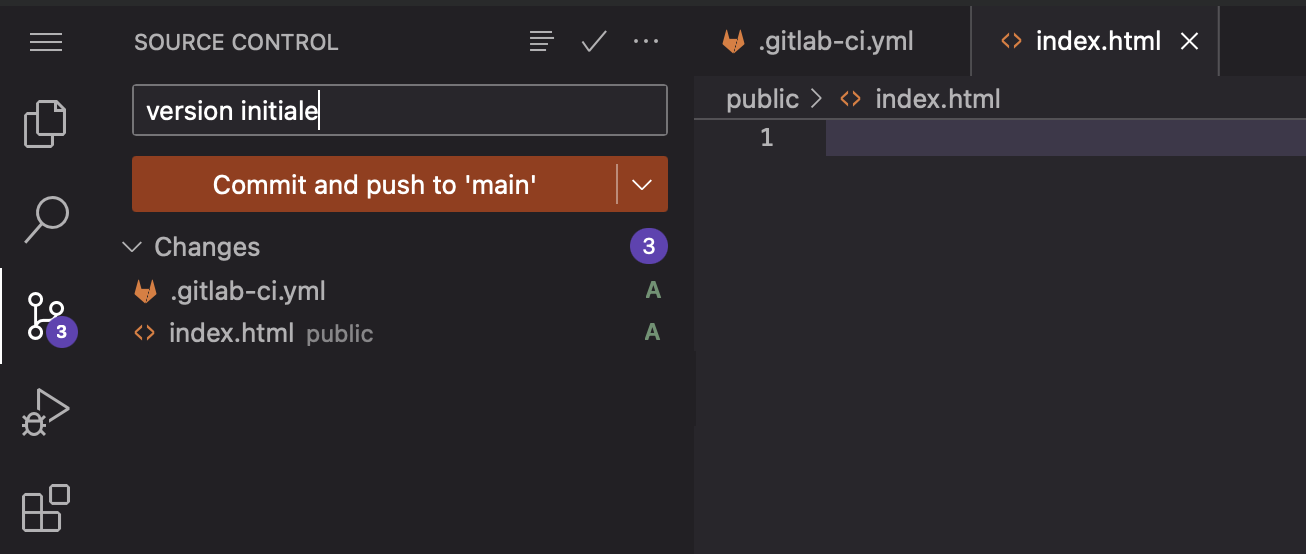Image resolution: width=1306 pixels, height=554 pixels.
Task: Click the GitLab icon beside .gitlab-ci.yml in Changes
Action: point(146,292)
